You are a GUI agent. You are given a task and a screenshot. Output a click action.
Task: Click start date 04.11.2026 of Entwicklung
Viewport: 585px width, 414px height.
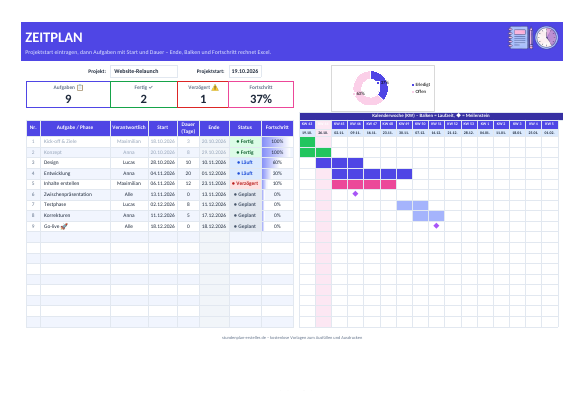coord(163,173)
